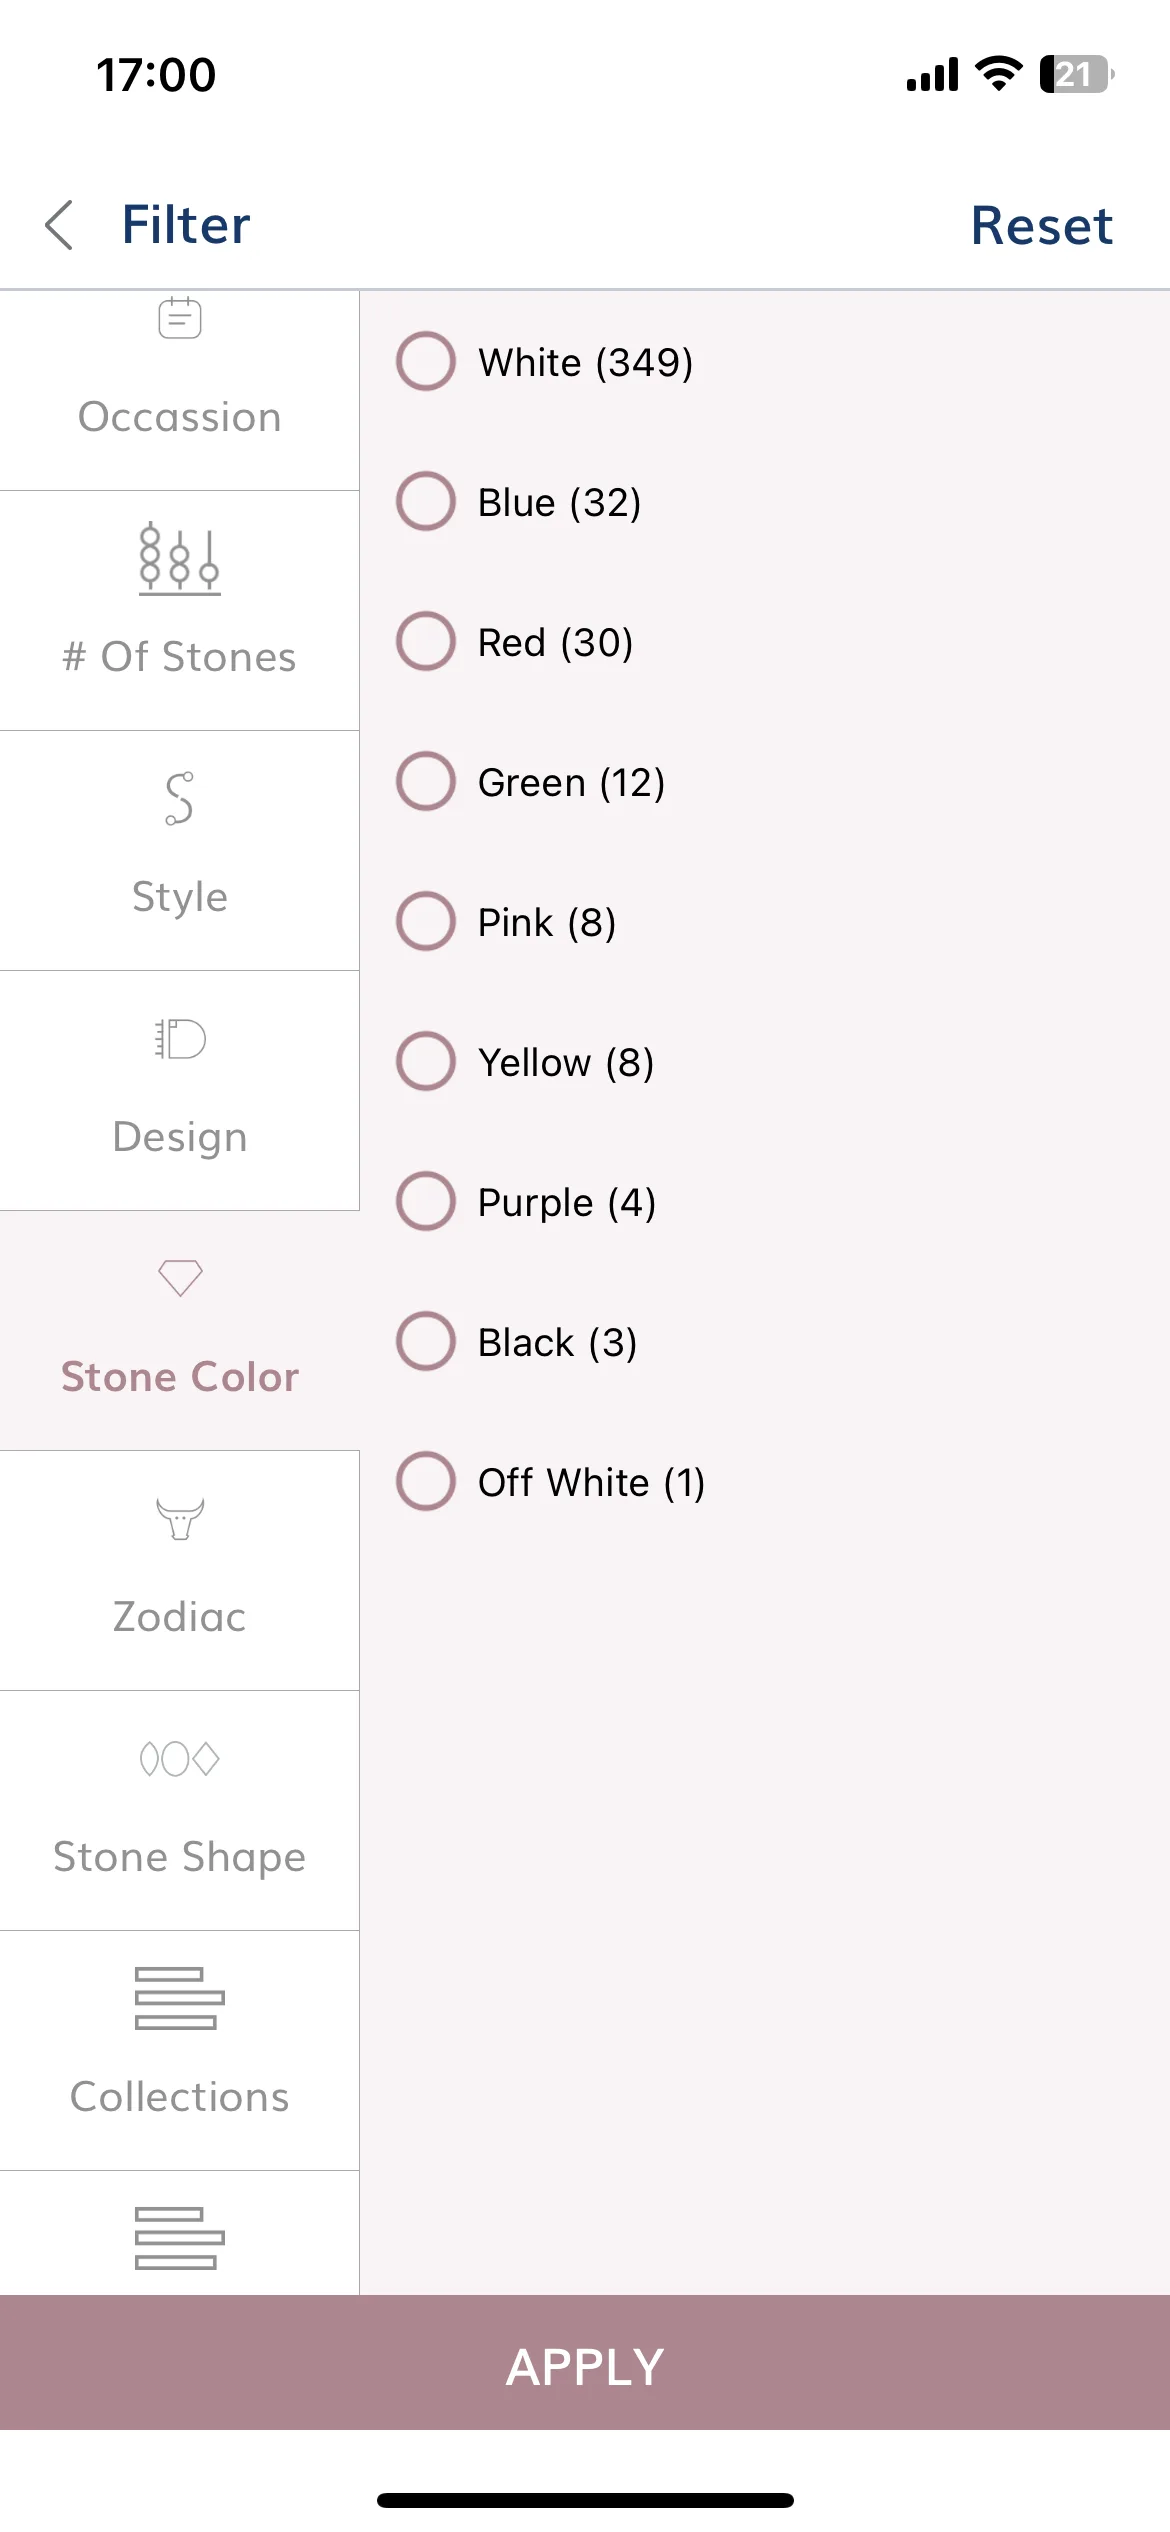Tap the Reset link
This screenshot has width=1170, height=2532.
tap(1041, 225)
